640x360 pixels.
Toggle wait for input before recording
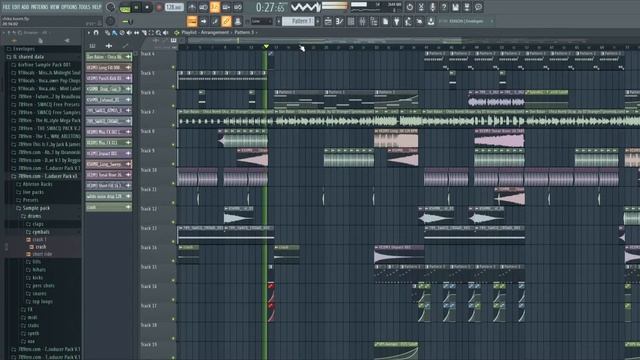(x=203, y=7)
